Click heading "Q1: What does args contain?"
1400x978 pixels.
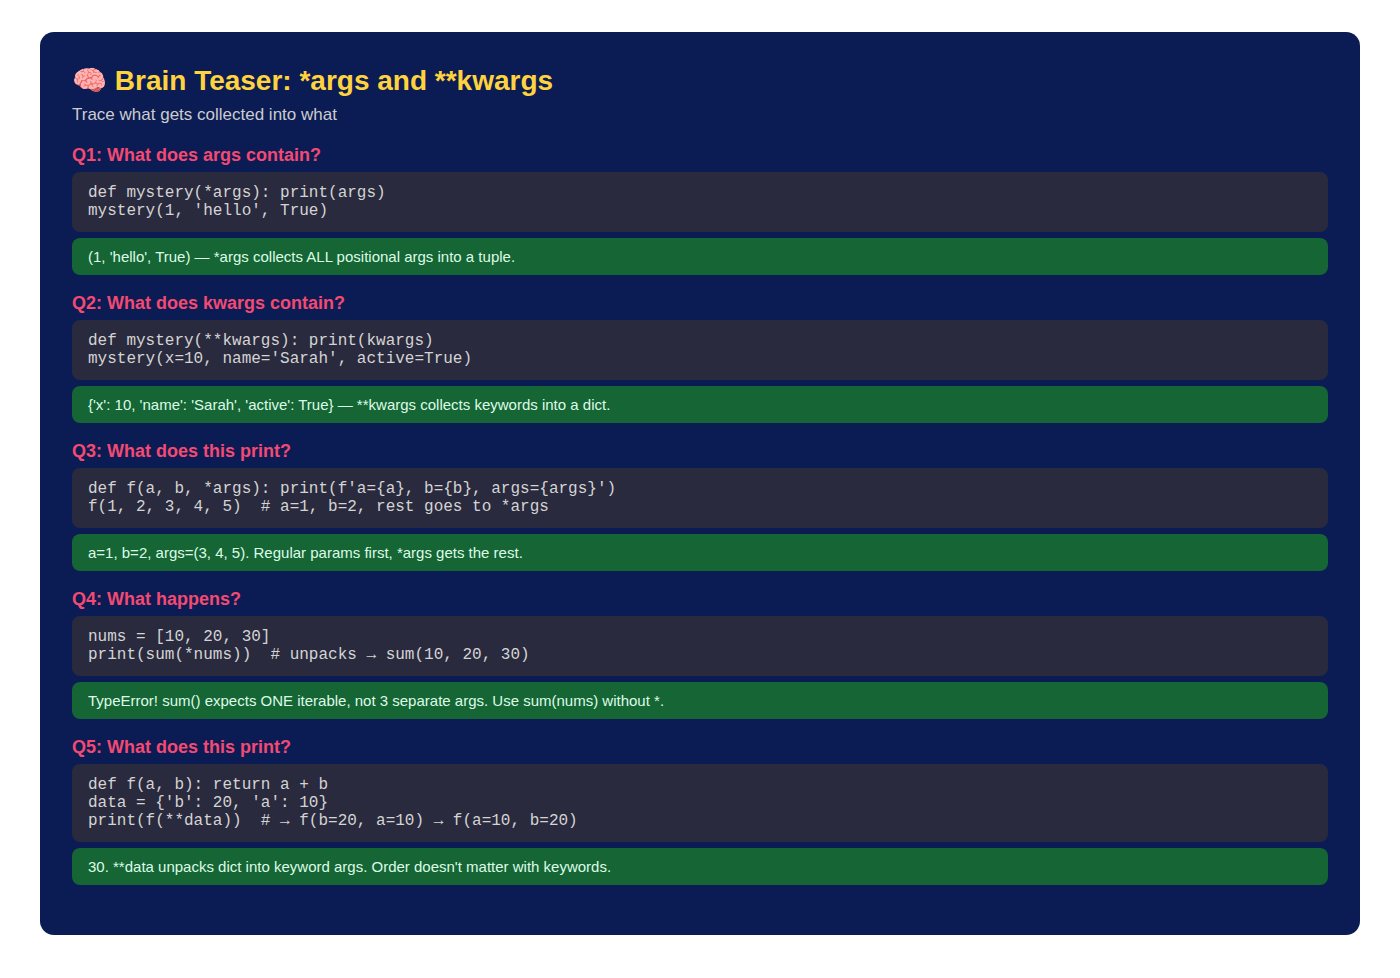coord(196,155)
